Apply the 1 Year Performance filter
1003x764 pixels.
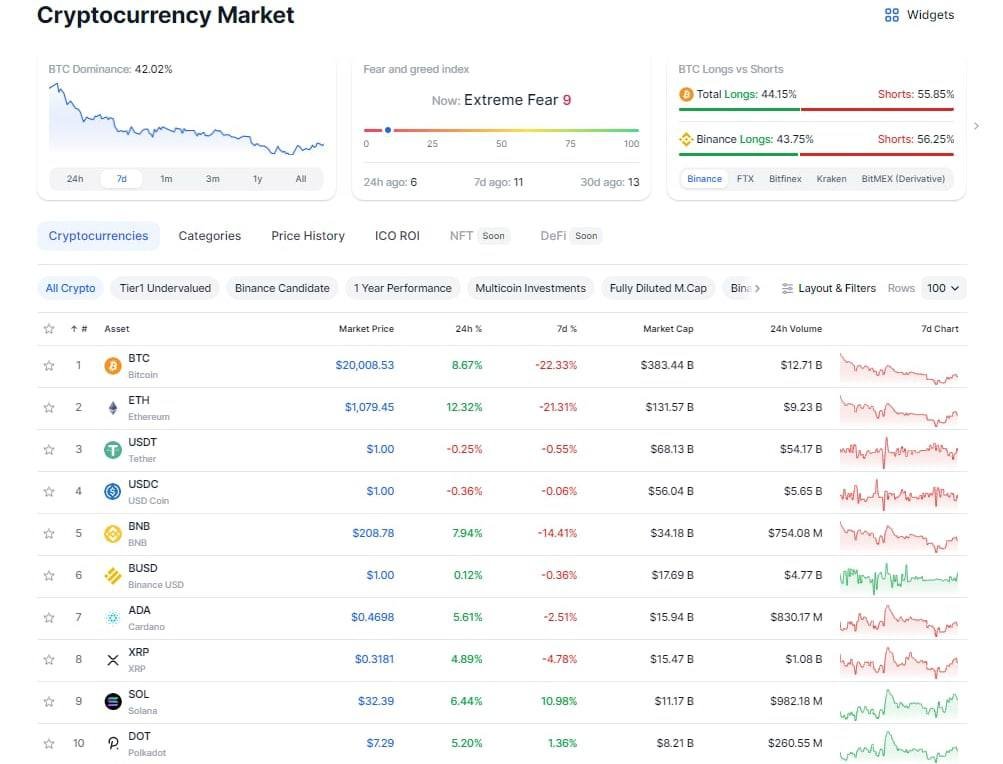402,289
